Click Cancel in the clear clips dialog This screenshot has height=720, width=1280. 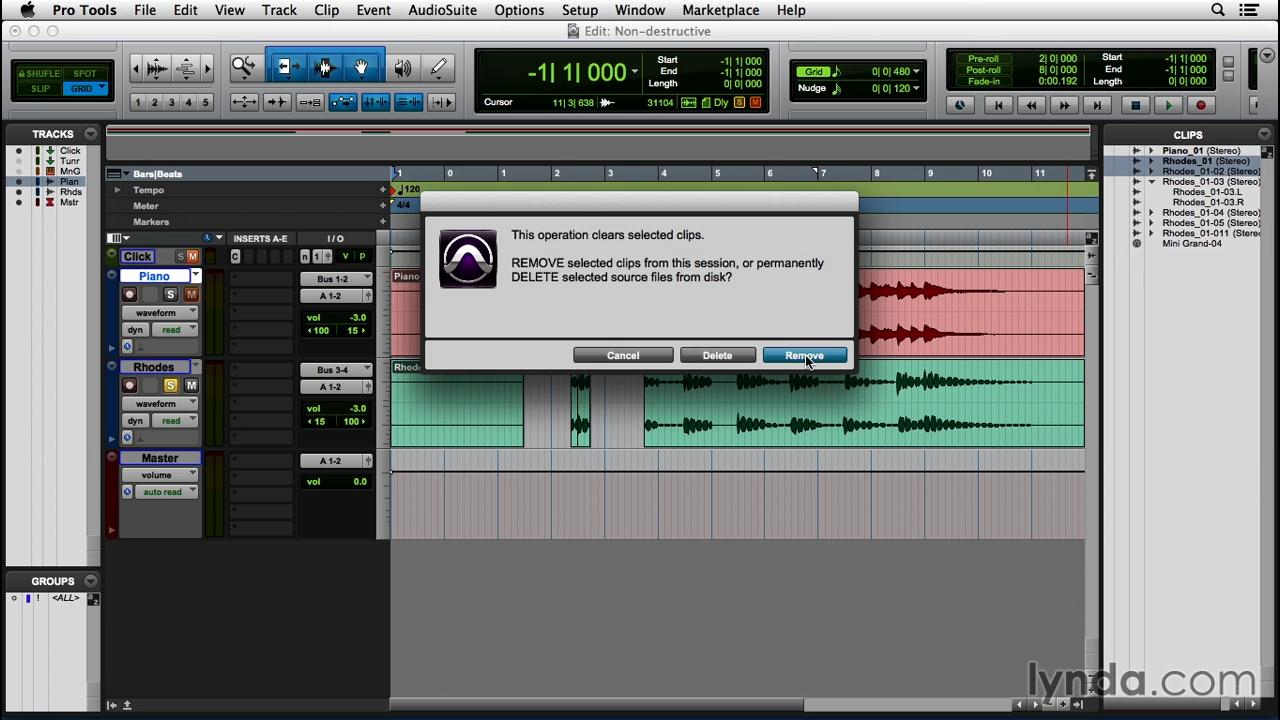coord(622,356)
